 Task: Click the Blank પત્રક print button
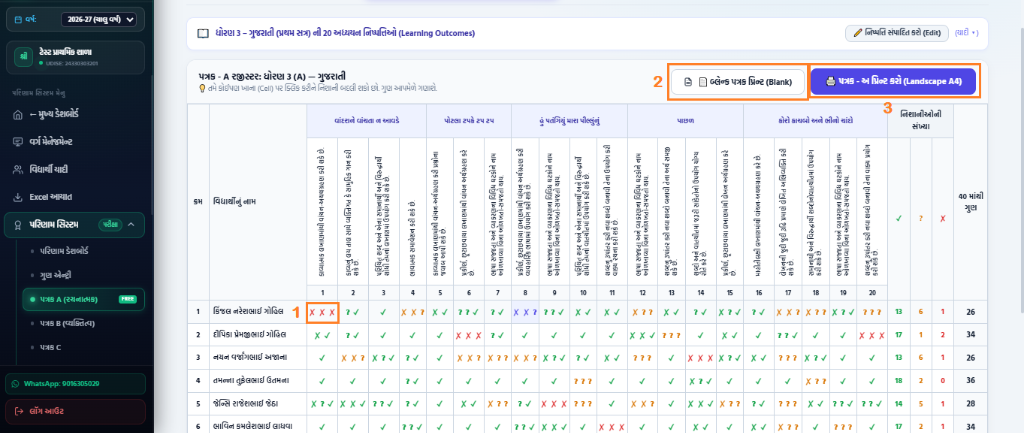[739, 82]
